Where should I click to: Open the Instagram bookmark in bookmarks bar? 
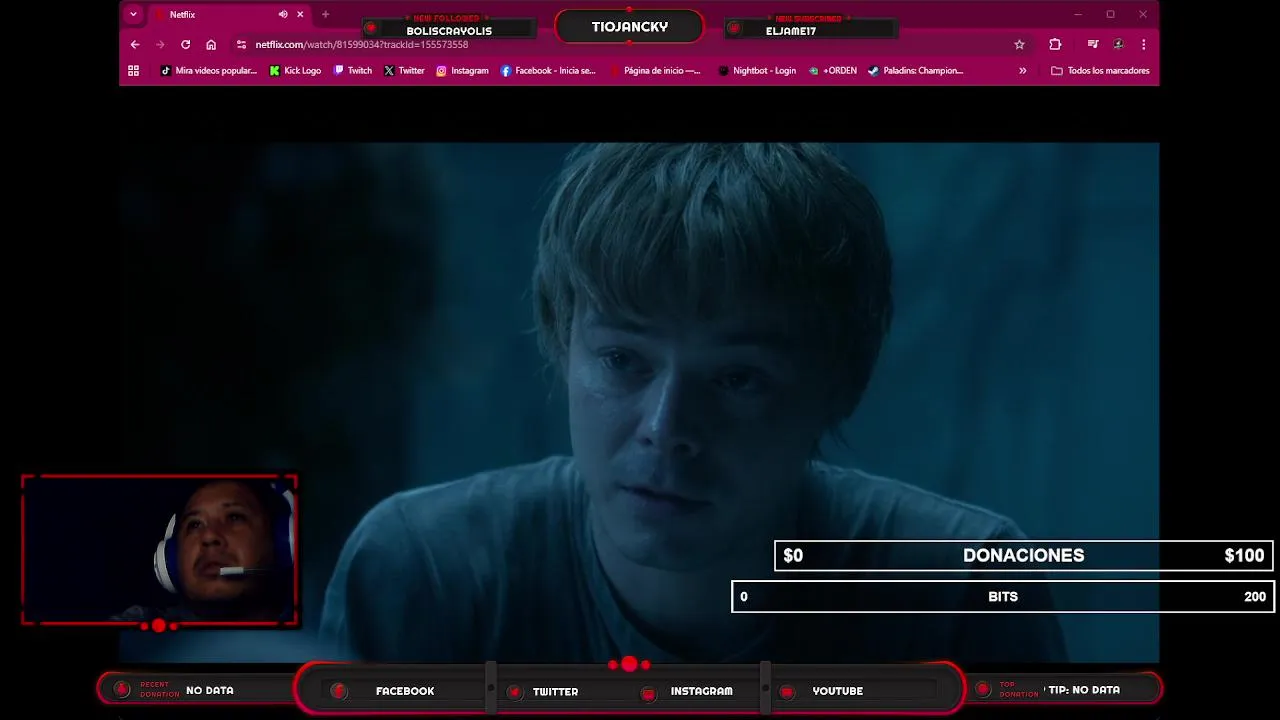click(462, 71)
